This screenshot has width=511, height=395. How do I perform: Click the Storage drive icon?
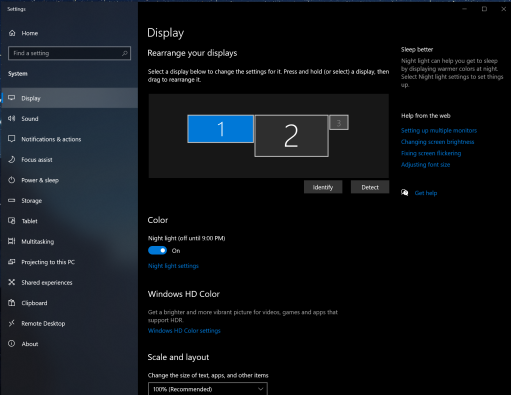12,200
